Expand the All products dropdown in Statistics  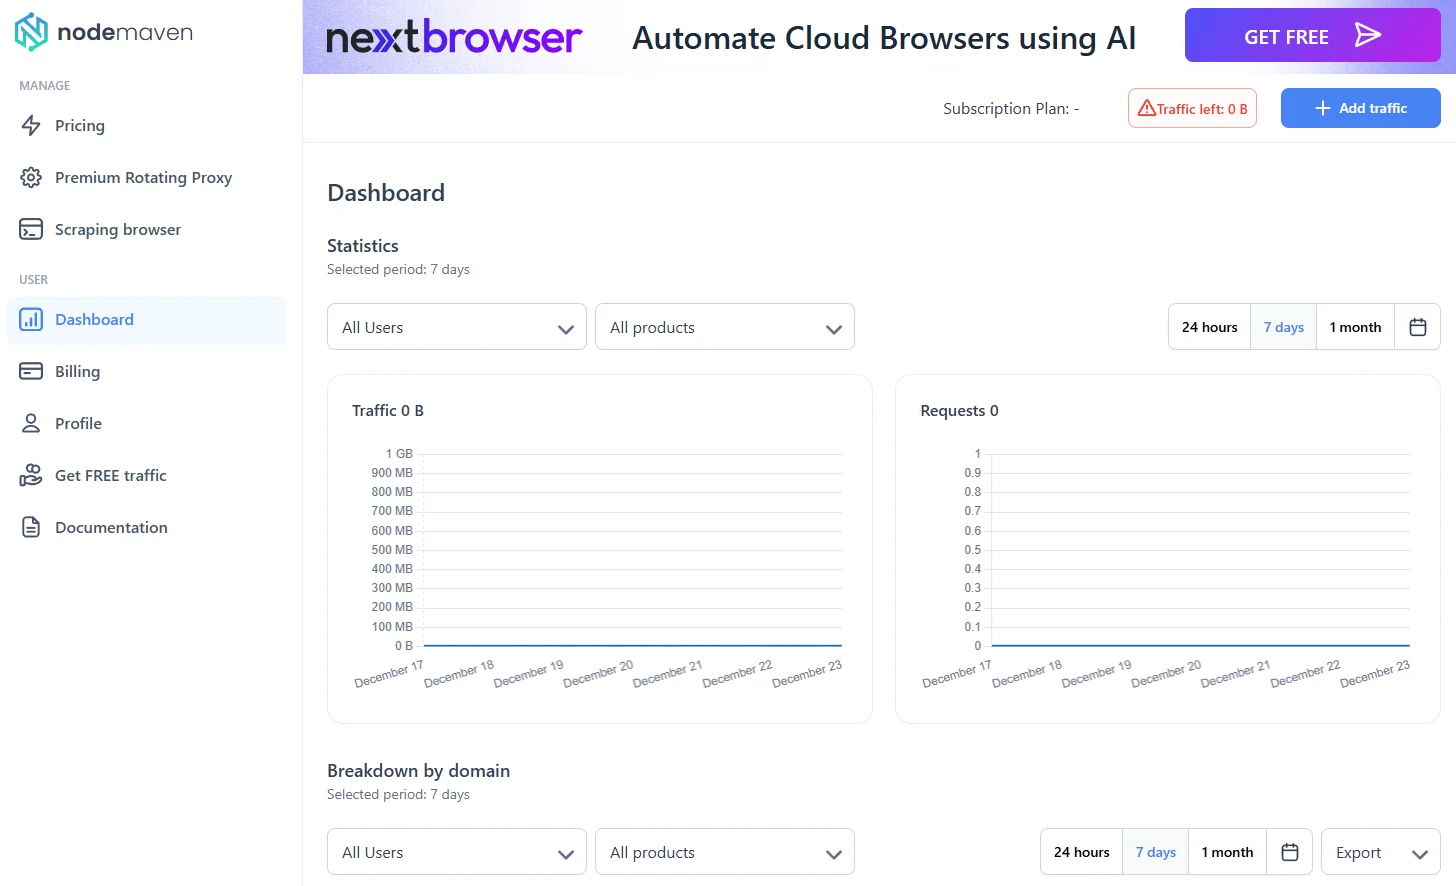point(724,327)
